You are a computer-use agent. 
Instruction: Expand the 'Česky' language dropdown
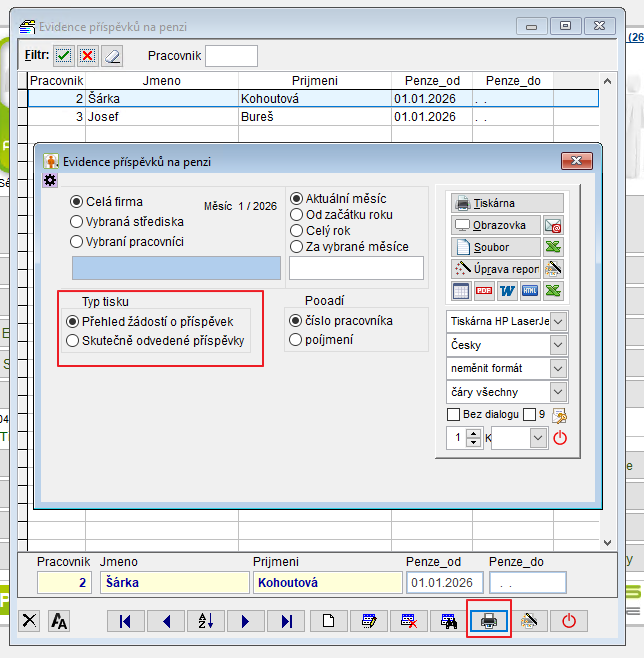click(x=558, y=345)
